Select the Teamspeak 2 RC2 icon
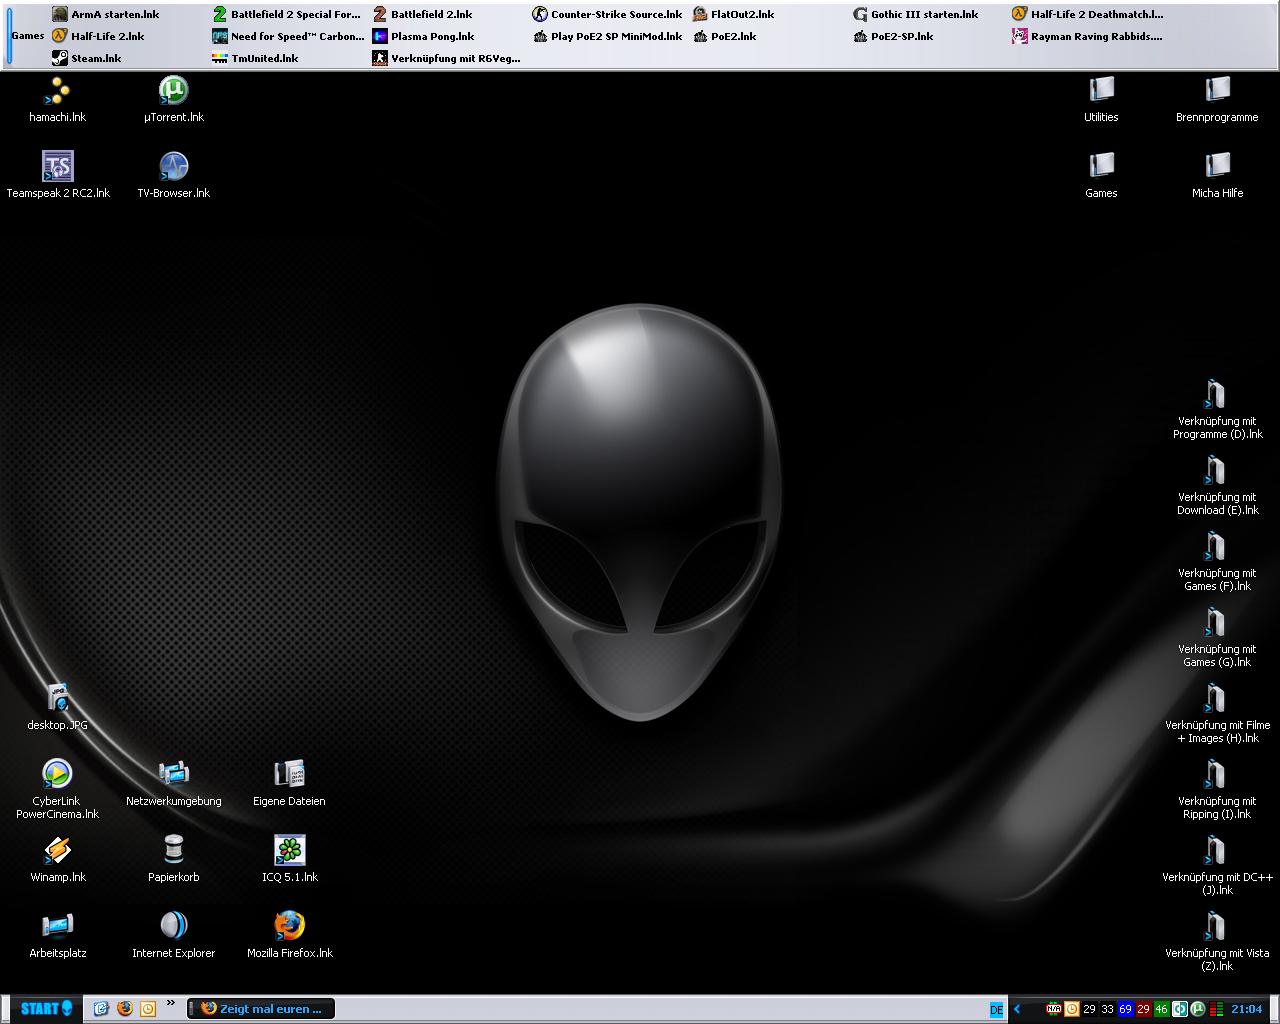Image resolution: width=1280 pixels, height=1024 pixels. point(58,175)
